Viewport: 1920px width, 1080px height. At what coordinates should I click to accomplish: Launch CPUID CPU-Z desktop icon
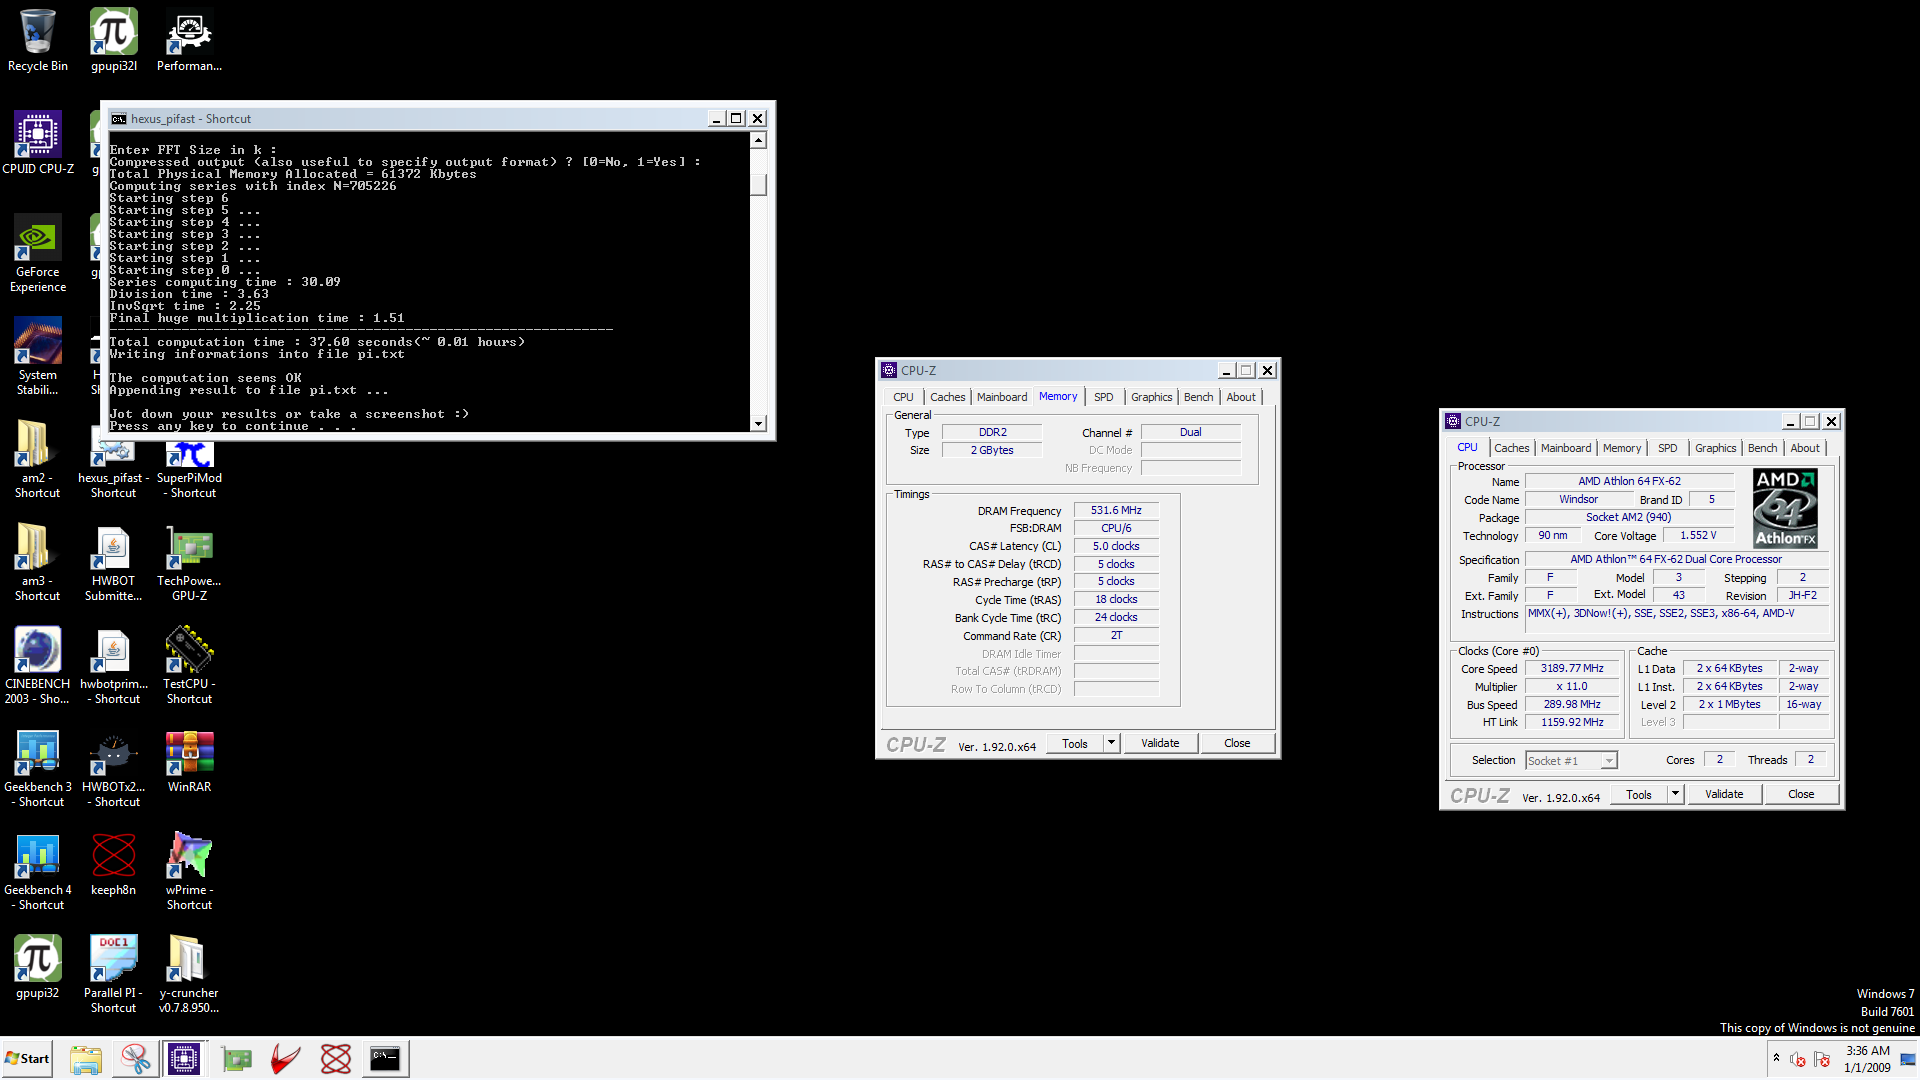coord(38,143)
